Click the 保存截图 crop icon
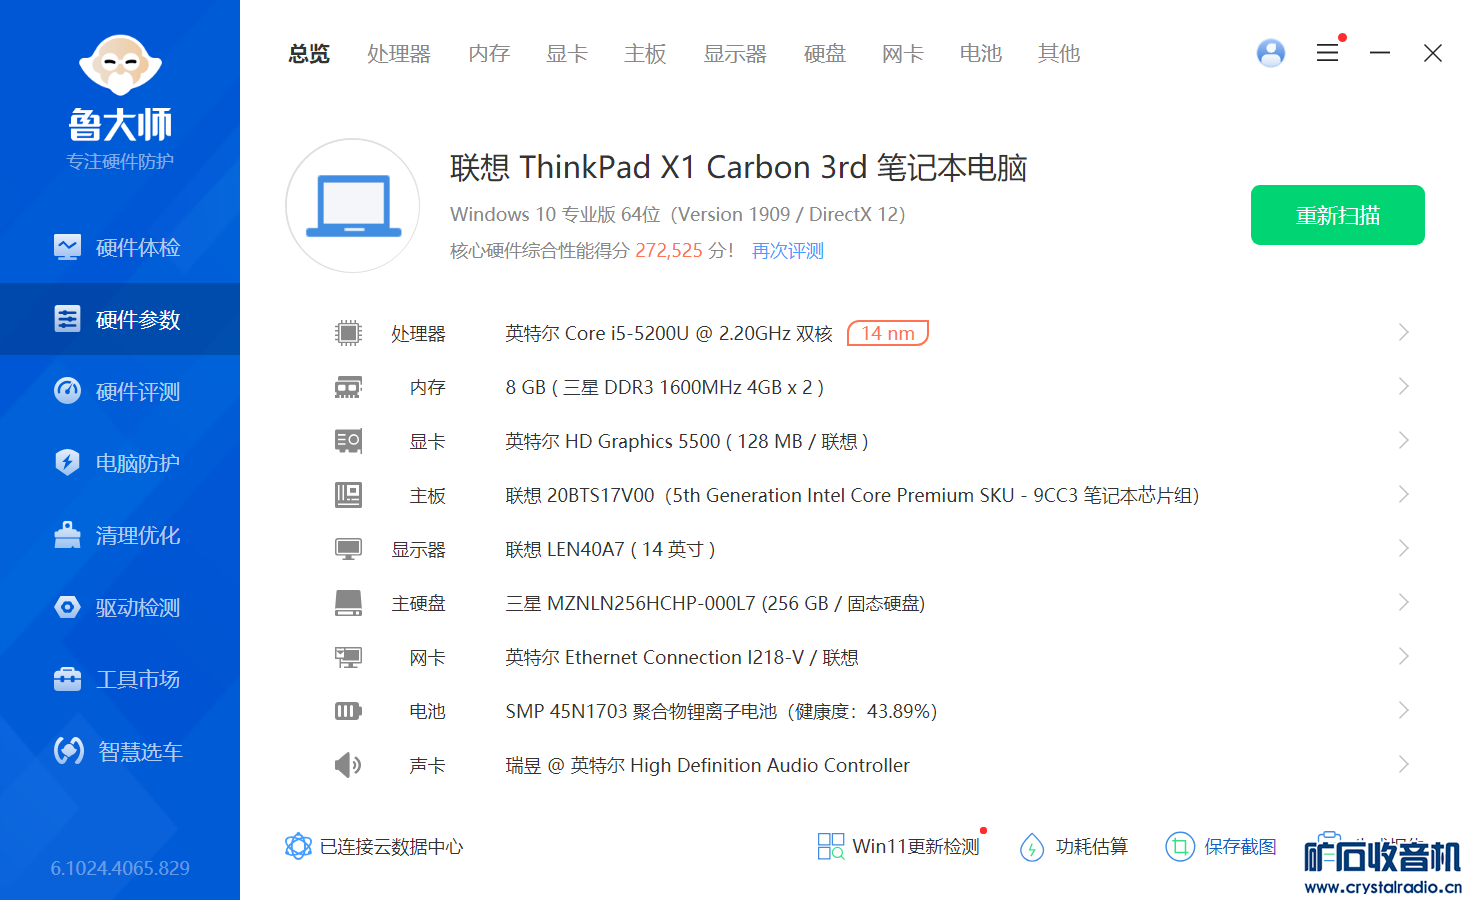Viewport: 1470px width, 900px height. point(1180,847)
